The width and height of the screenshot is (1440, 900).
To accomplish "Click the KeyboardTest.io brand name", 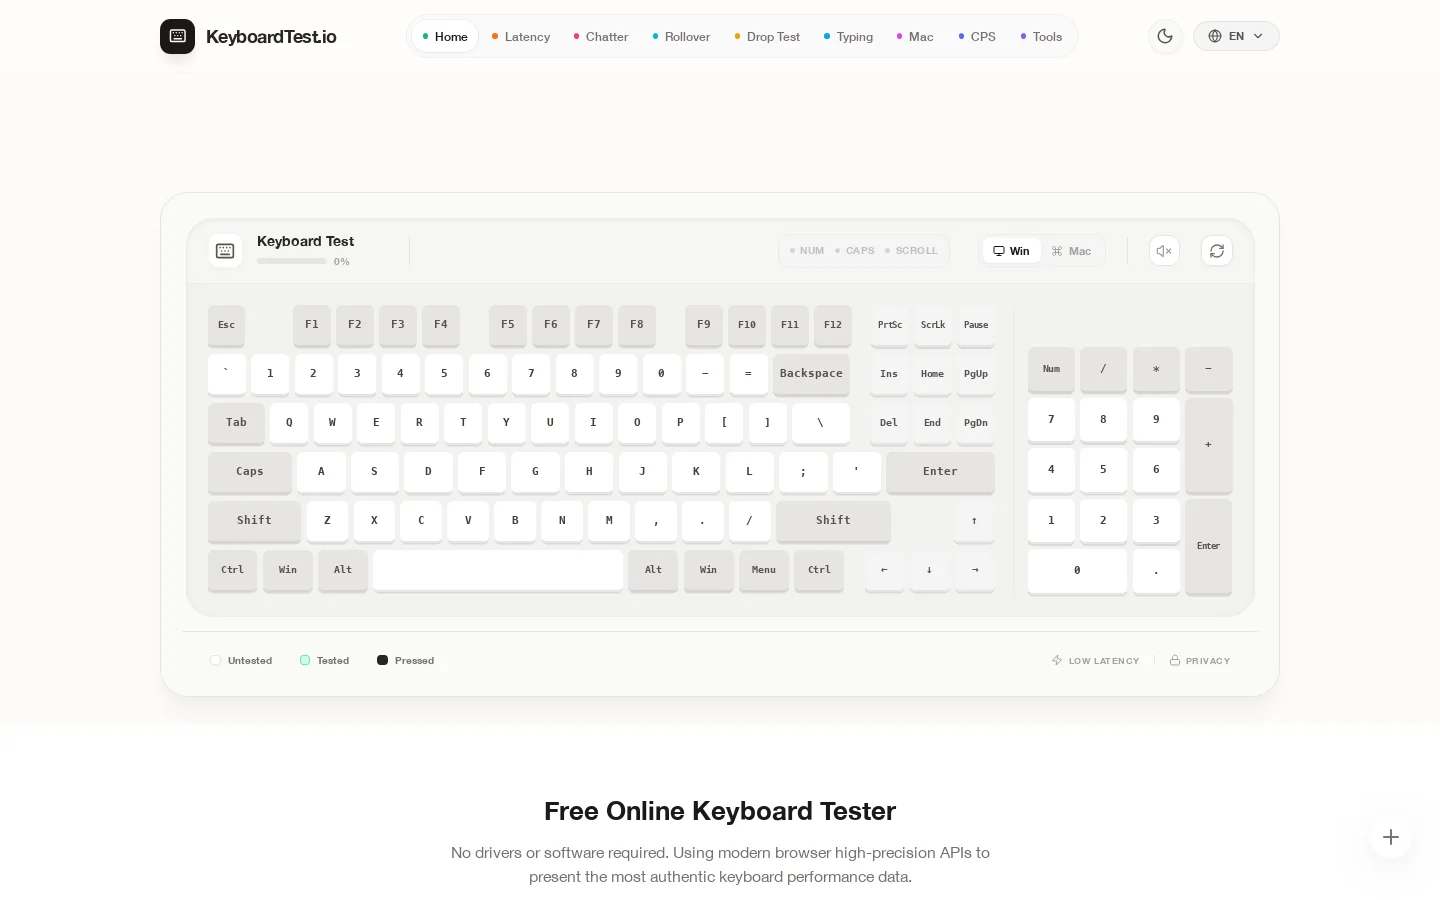I will tap(271, 37).
